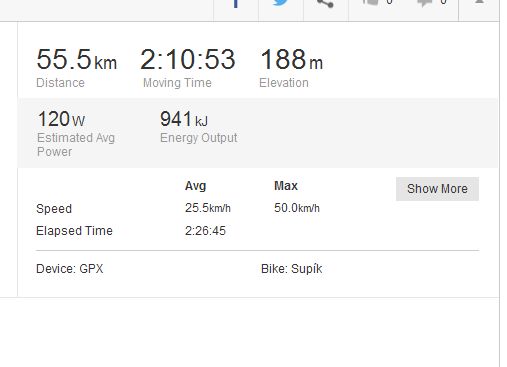Click the Max column header

286,186
